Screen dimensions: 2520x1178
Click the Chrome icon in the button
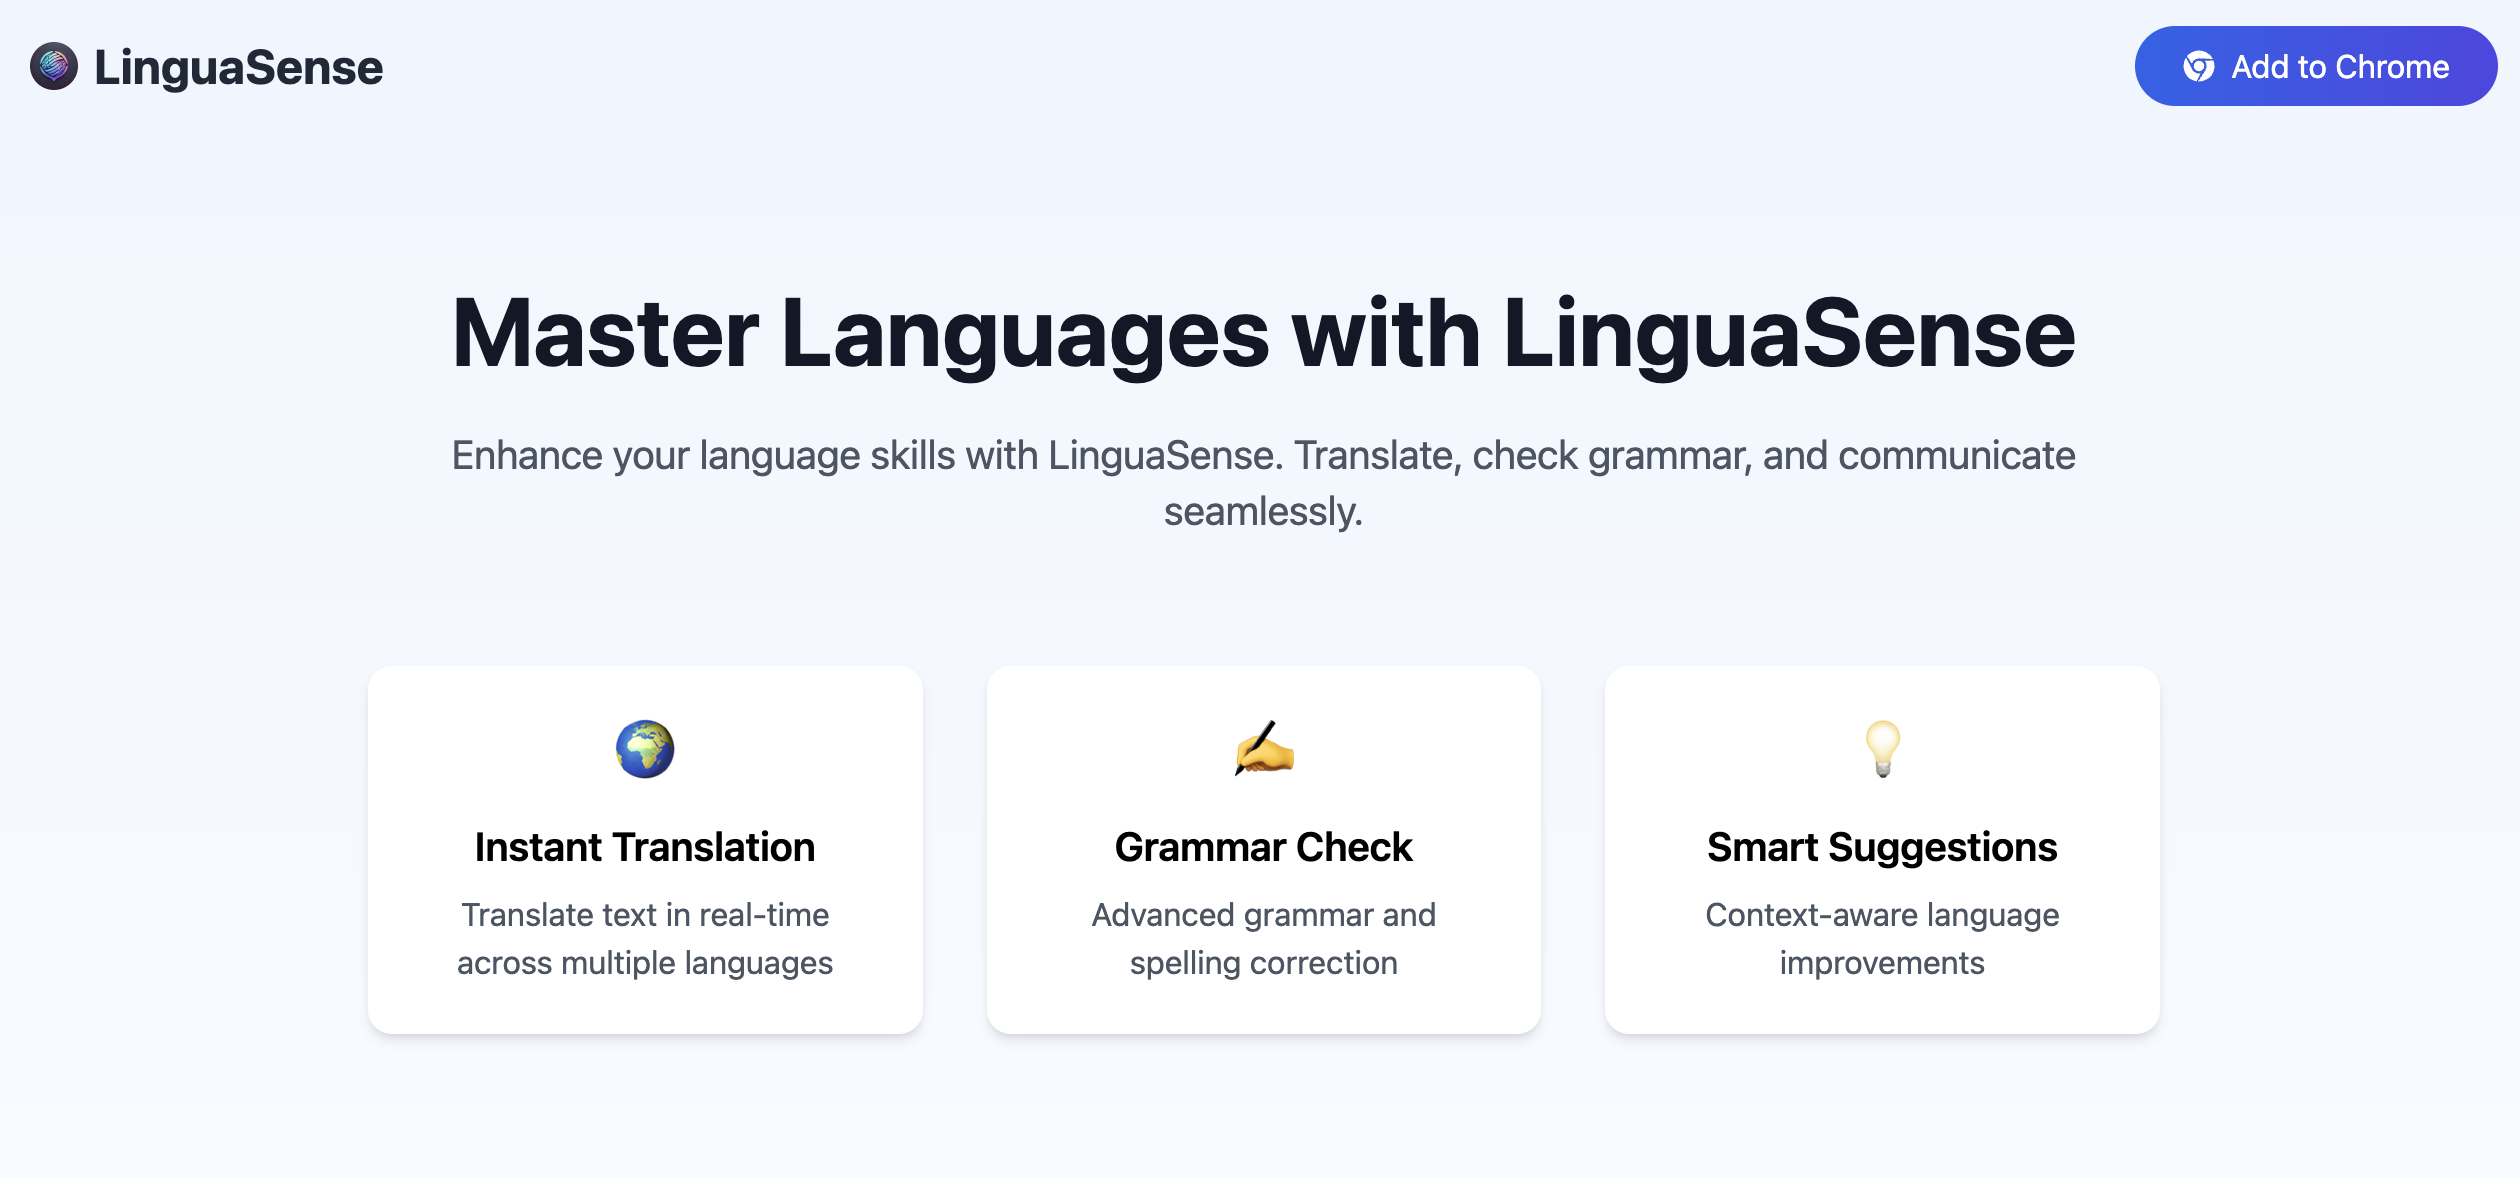click(x=2198, y=67)
